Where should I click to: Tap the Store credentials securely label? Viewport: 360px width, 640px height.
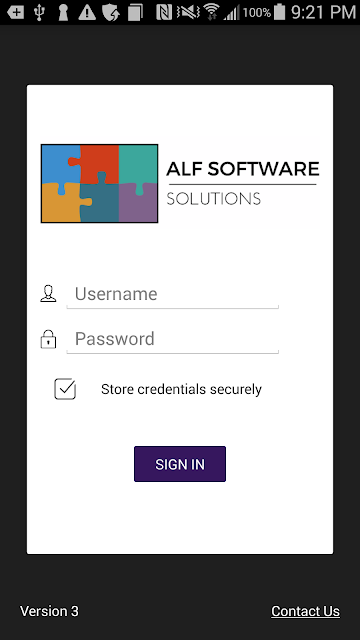(181, 389)
